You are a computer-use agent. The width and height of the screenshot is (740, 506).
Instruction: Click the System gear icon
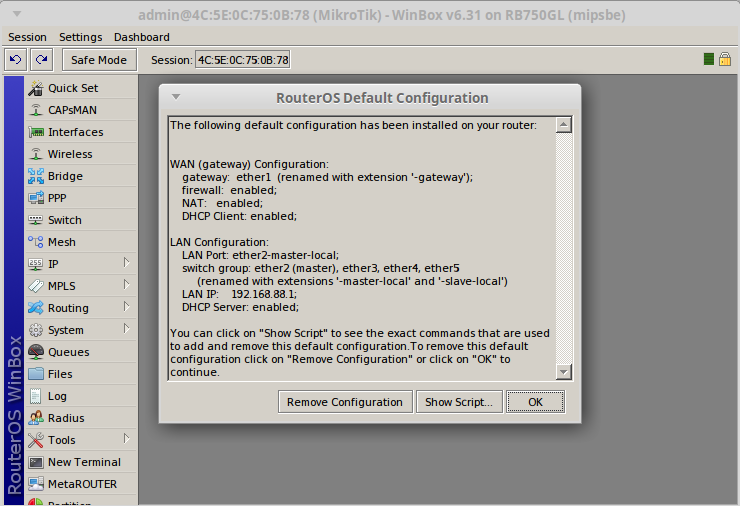[x=35, y=330]
